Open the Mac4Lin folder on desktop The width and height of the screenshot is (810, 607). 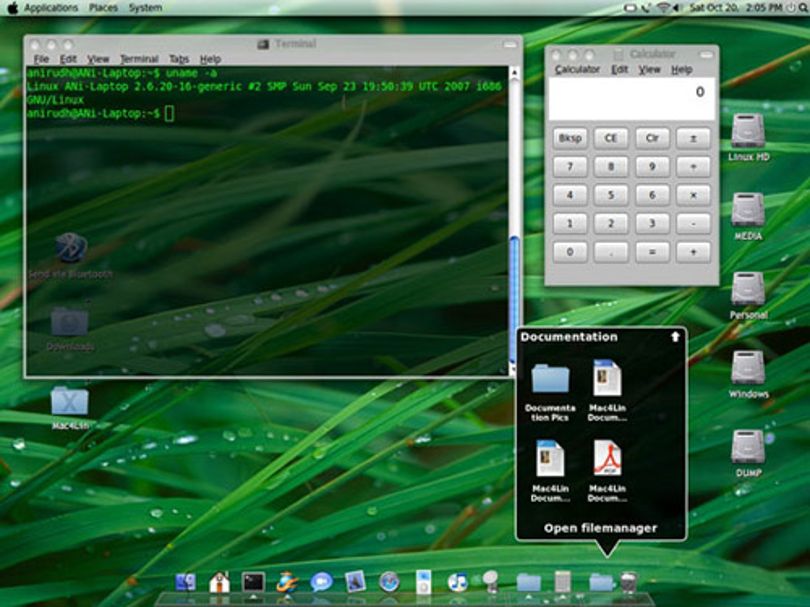(x=70, y=408)
